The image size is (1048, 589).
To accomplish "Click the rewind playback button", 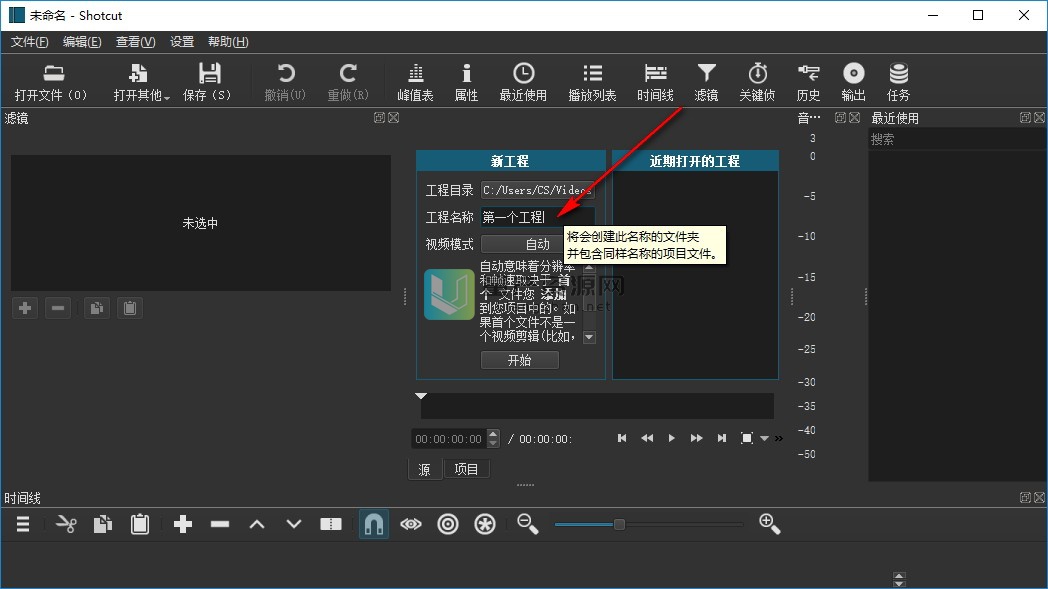I will coord(647,438).
